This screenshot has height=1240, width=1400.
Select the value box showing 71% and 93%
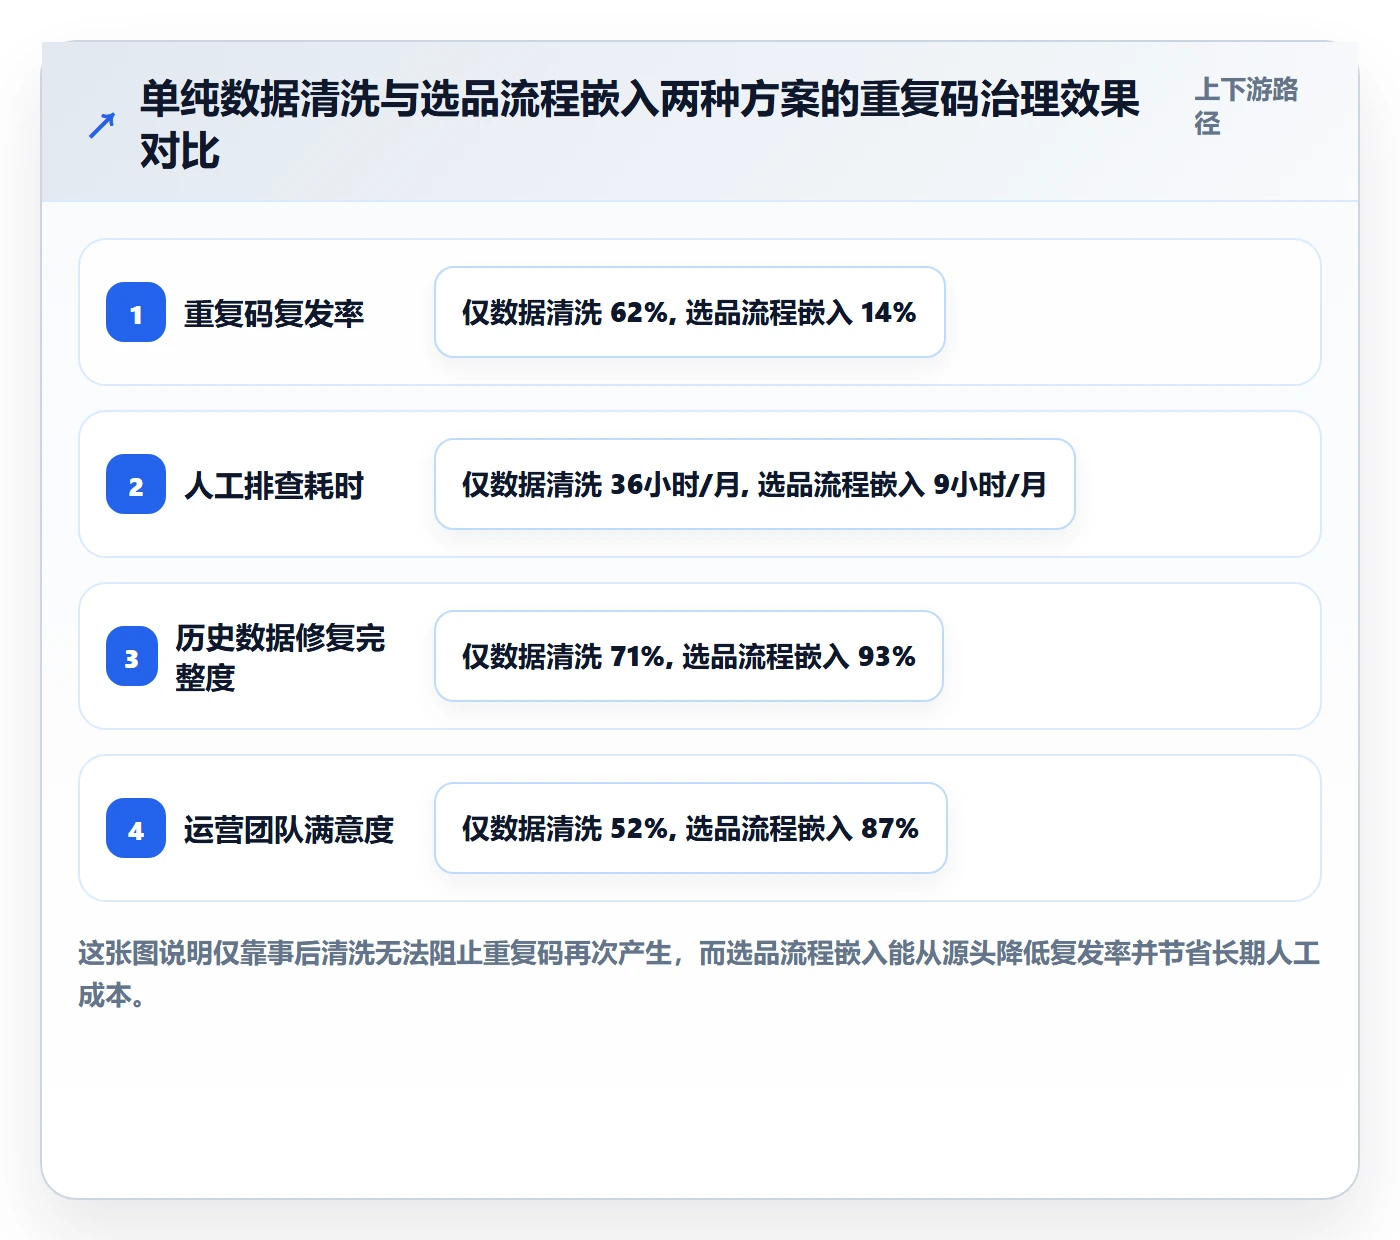click(689, 656)
